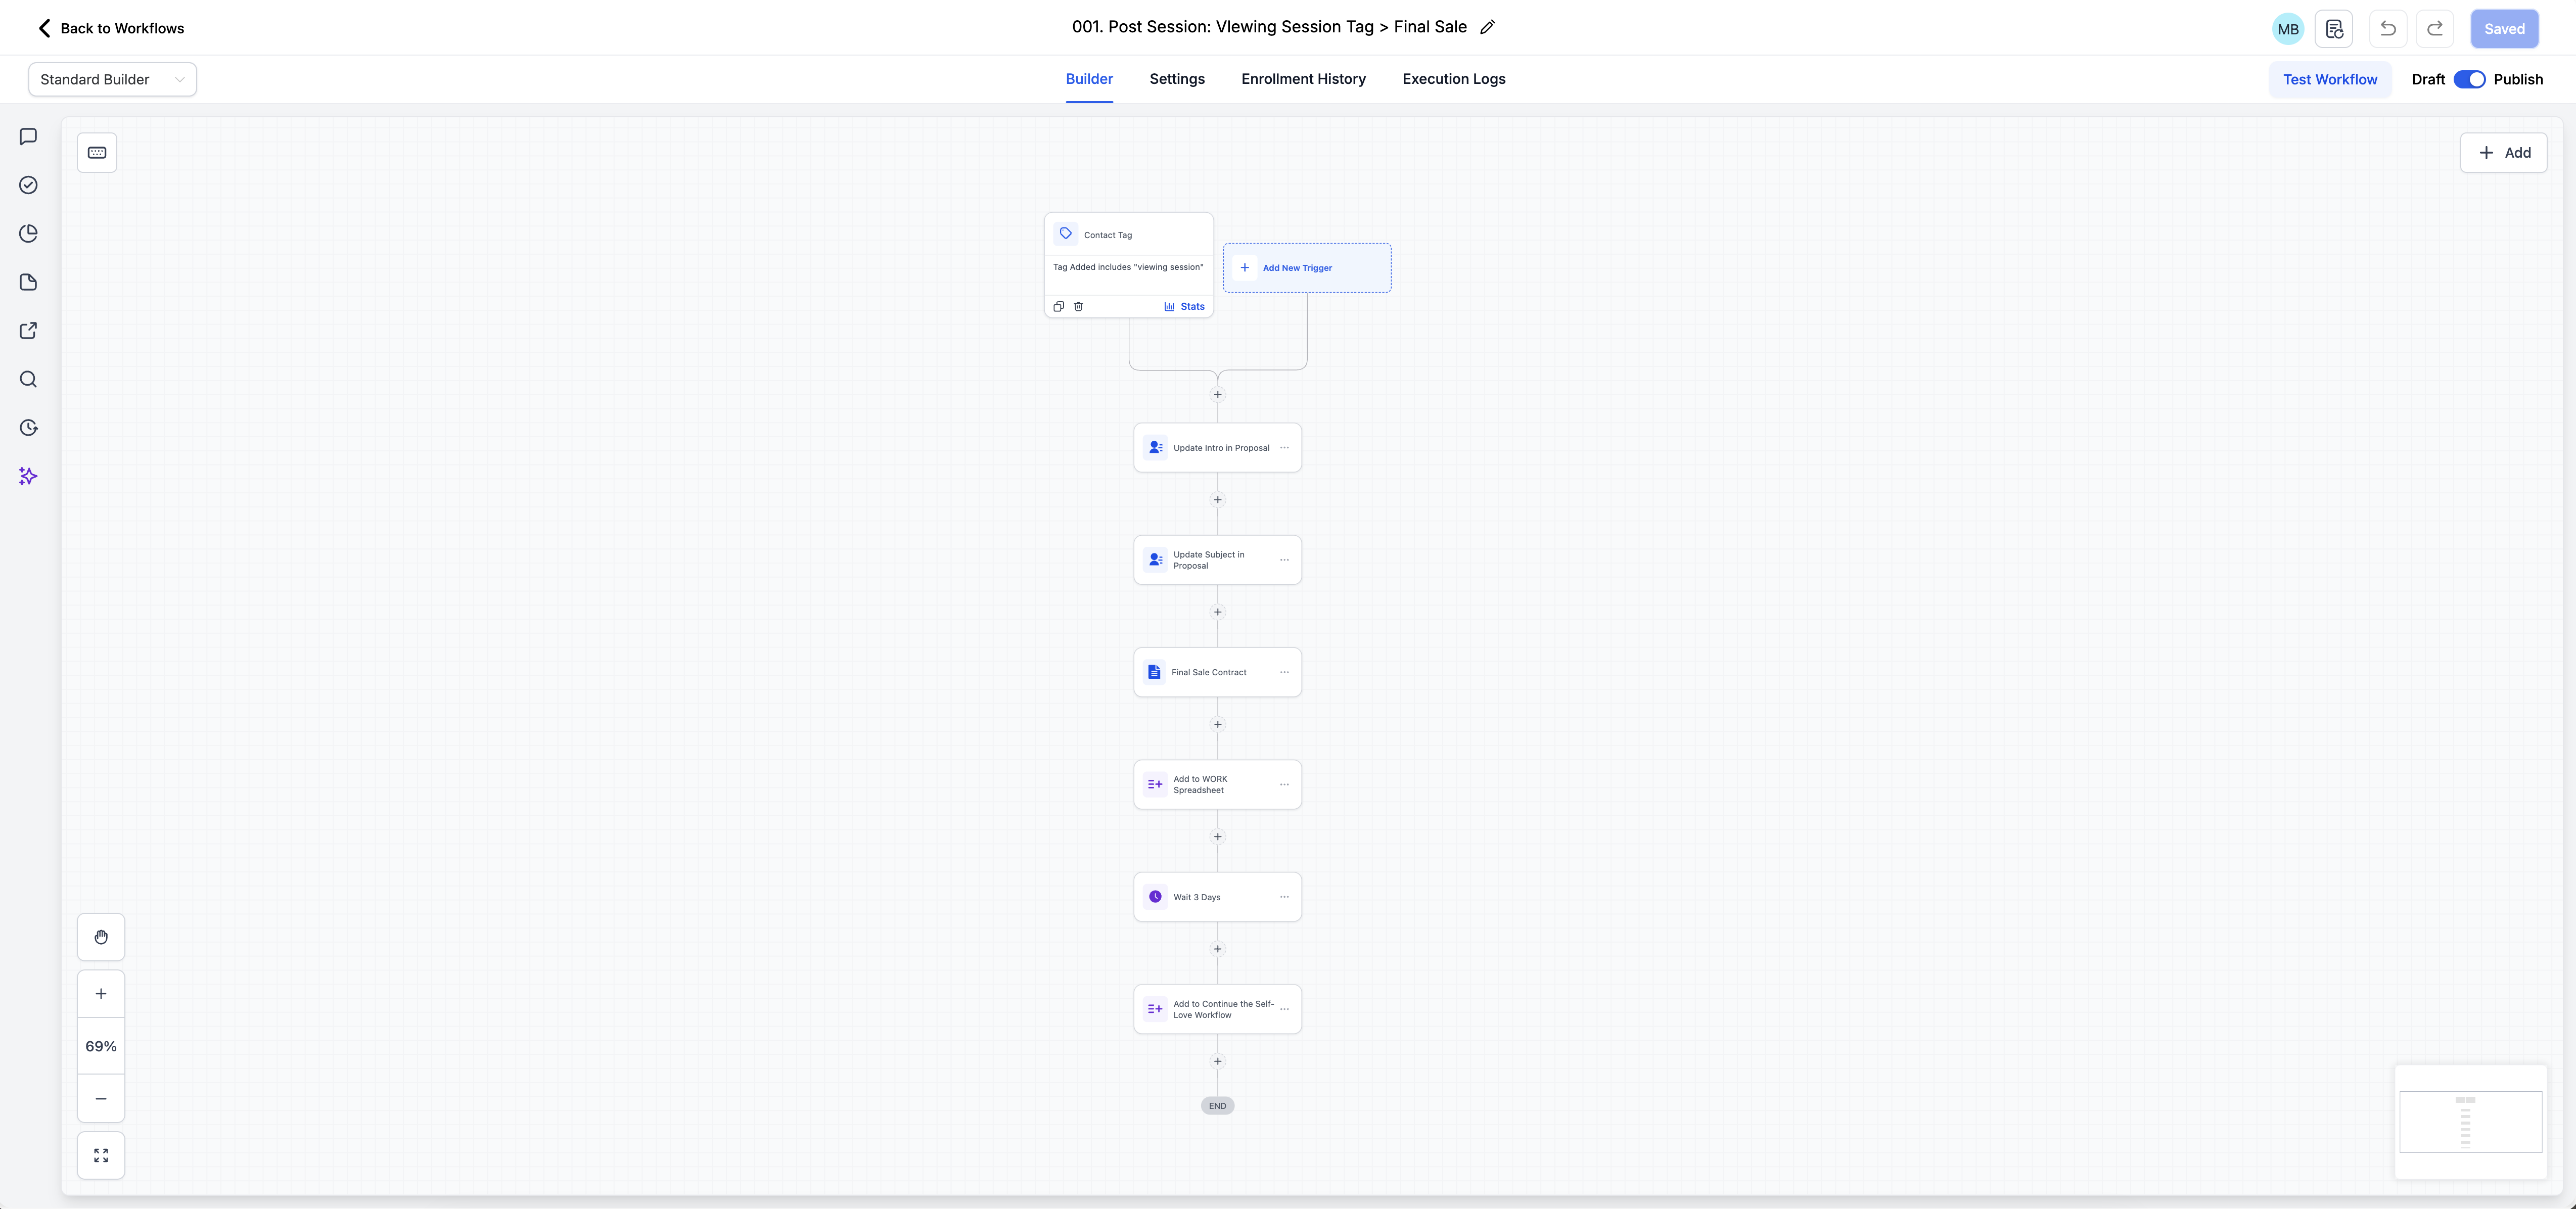Open the workflow notes icon in header
This screenshot has width=2576, height=1209.
click(2334, 29)
